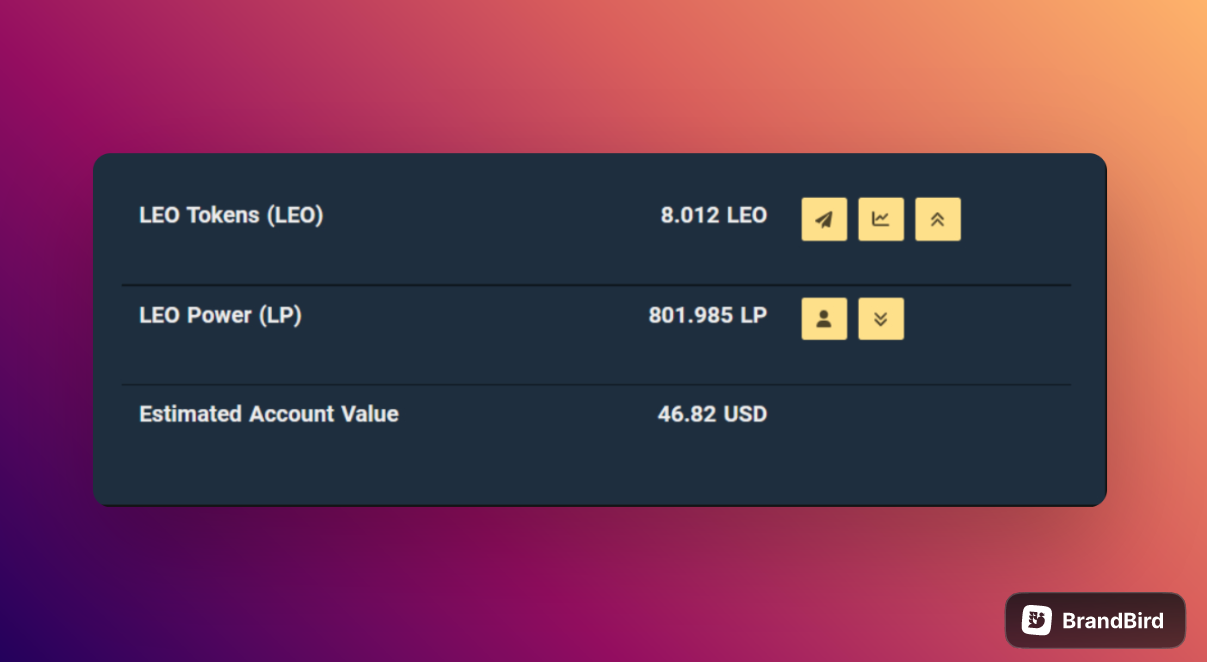
Task: Click the (LP) abbreviation in LEO Power
Action: [280, 315]
